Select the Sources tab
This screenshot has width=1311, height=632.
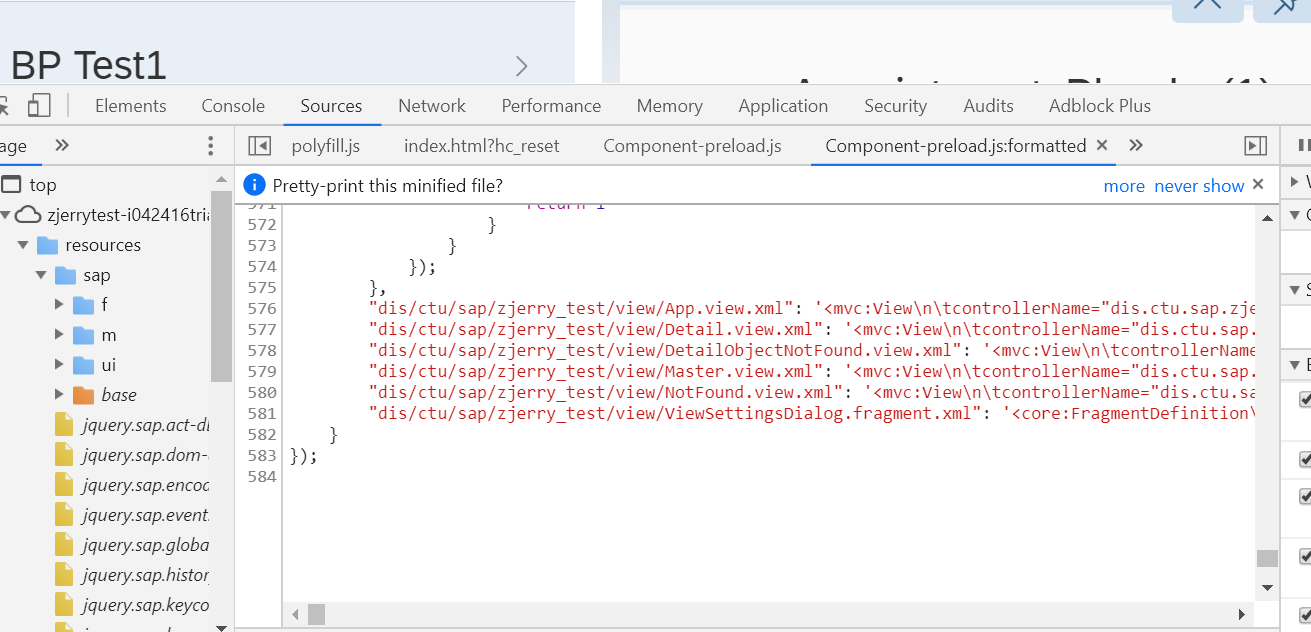pyautogui.click(x=331, y=106)
